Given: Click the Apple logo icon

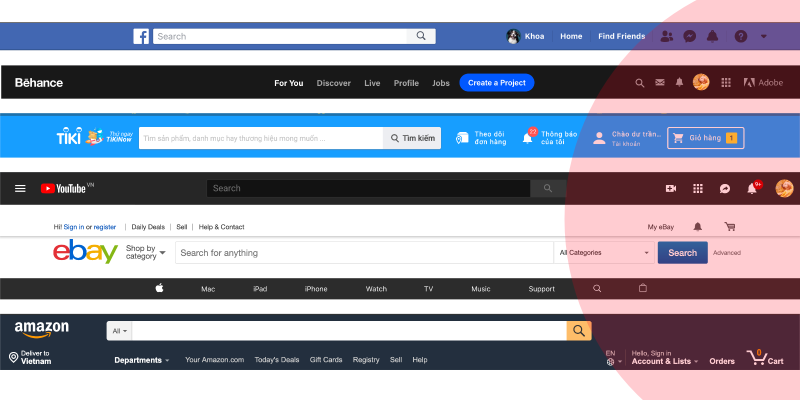Looking at the screenshot, I should click(x=159, y=288).
